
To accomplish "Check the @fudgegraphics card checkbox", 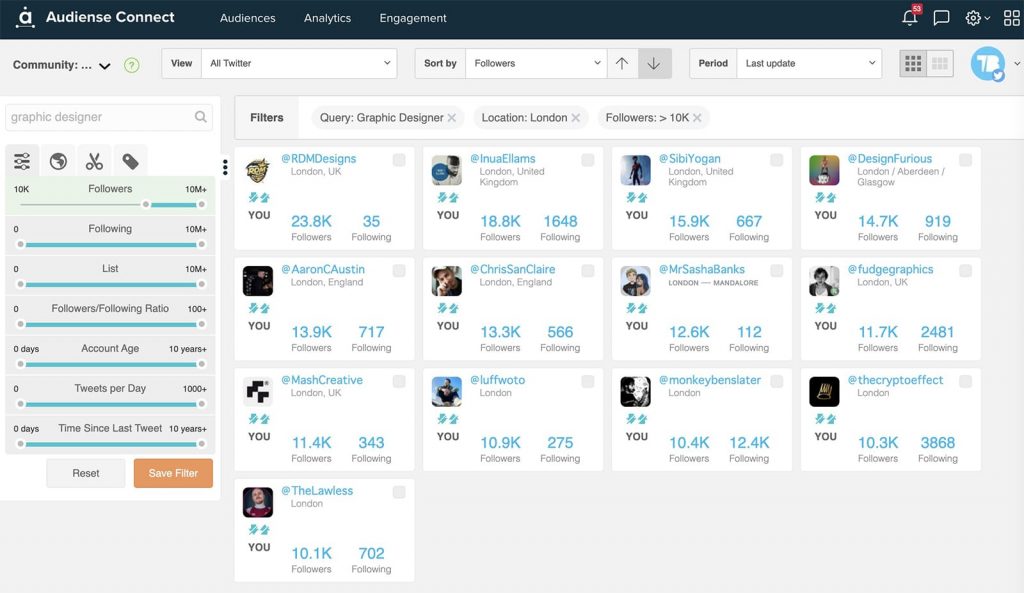I will (965, 270).
